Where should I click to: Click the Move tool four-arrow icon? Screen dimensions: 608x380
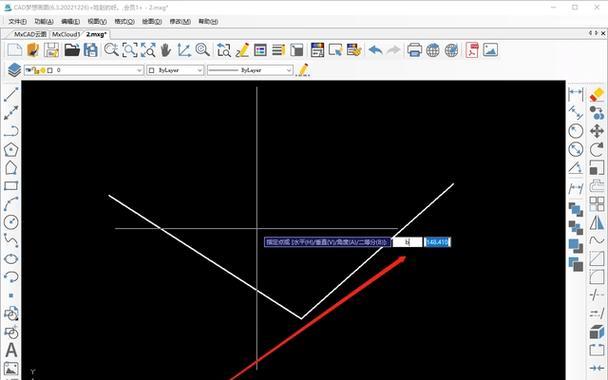(x=597, y=131)
